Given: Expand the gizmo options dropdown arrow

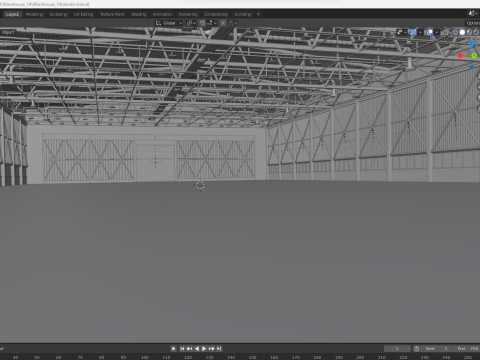Looking at the screenshot, I should 420,32.
